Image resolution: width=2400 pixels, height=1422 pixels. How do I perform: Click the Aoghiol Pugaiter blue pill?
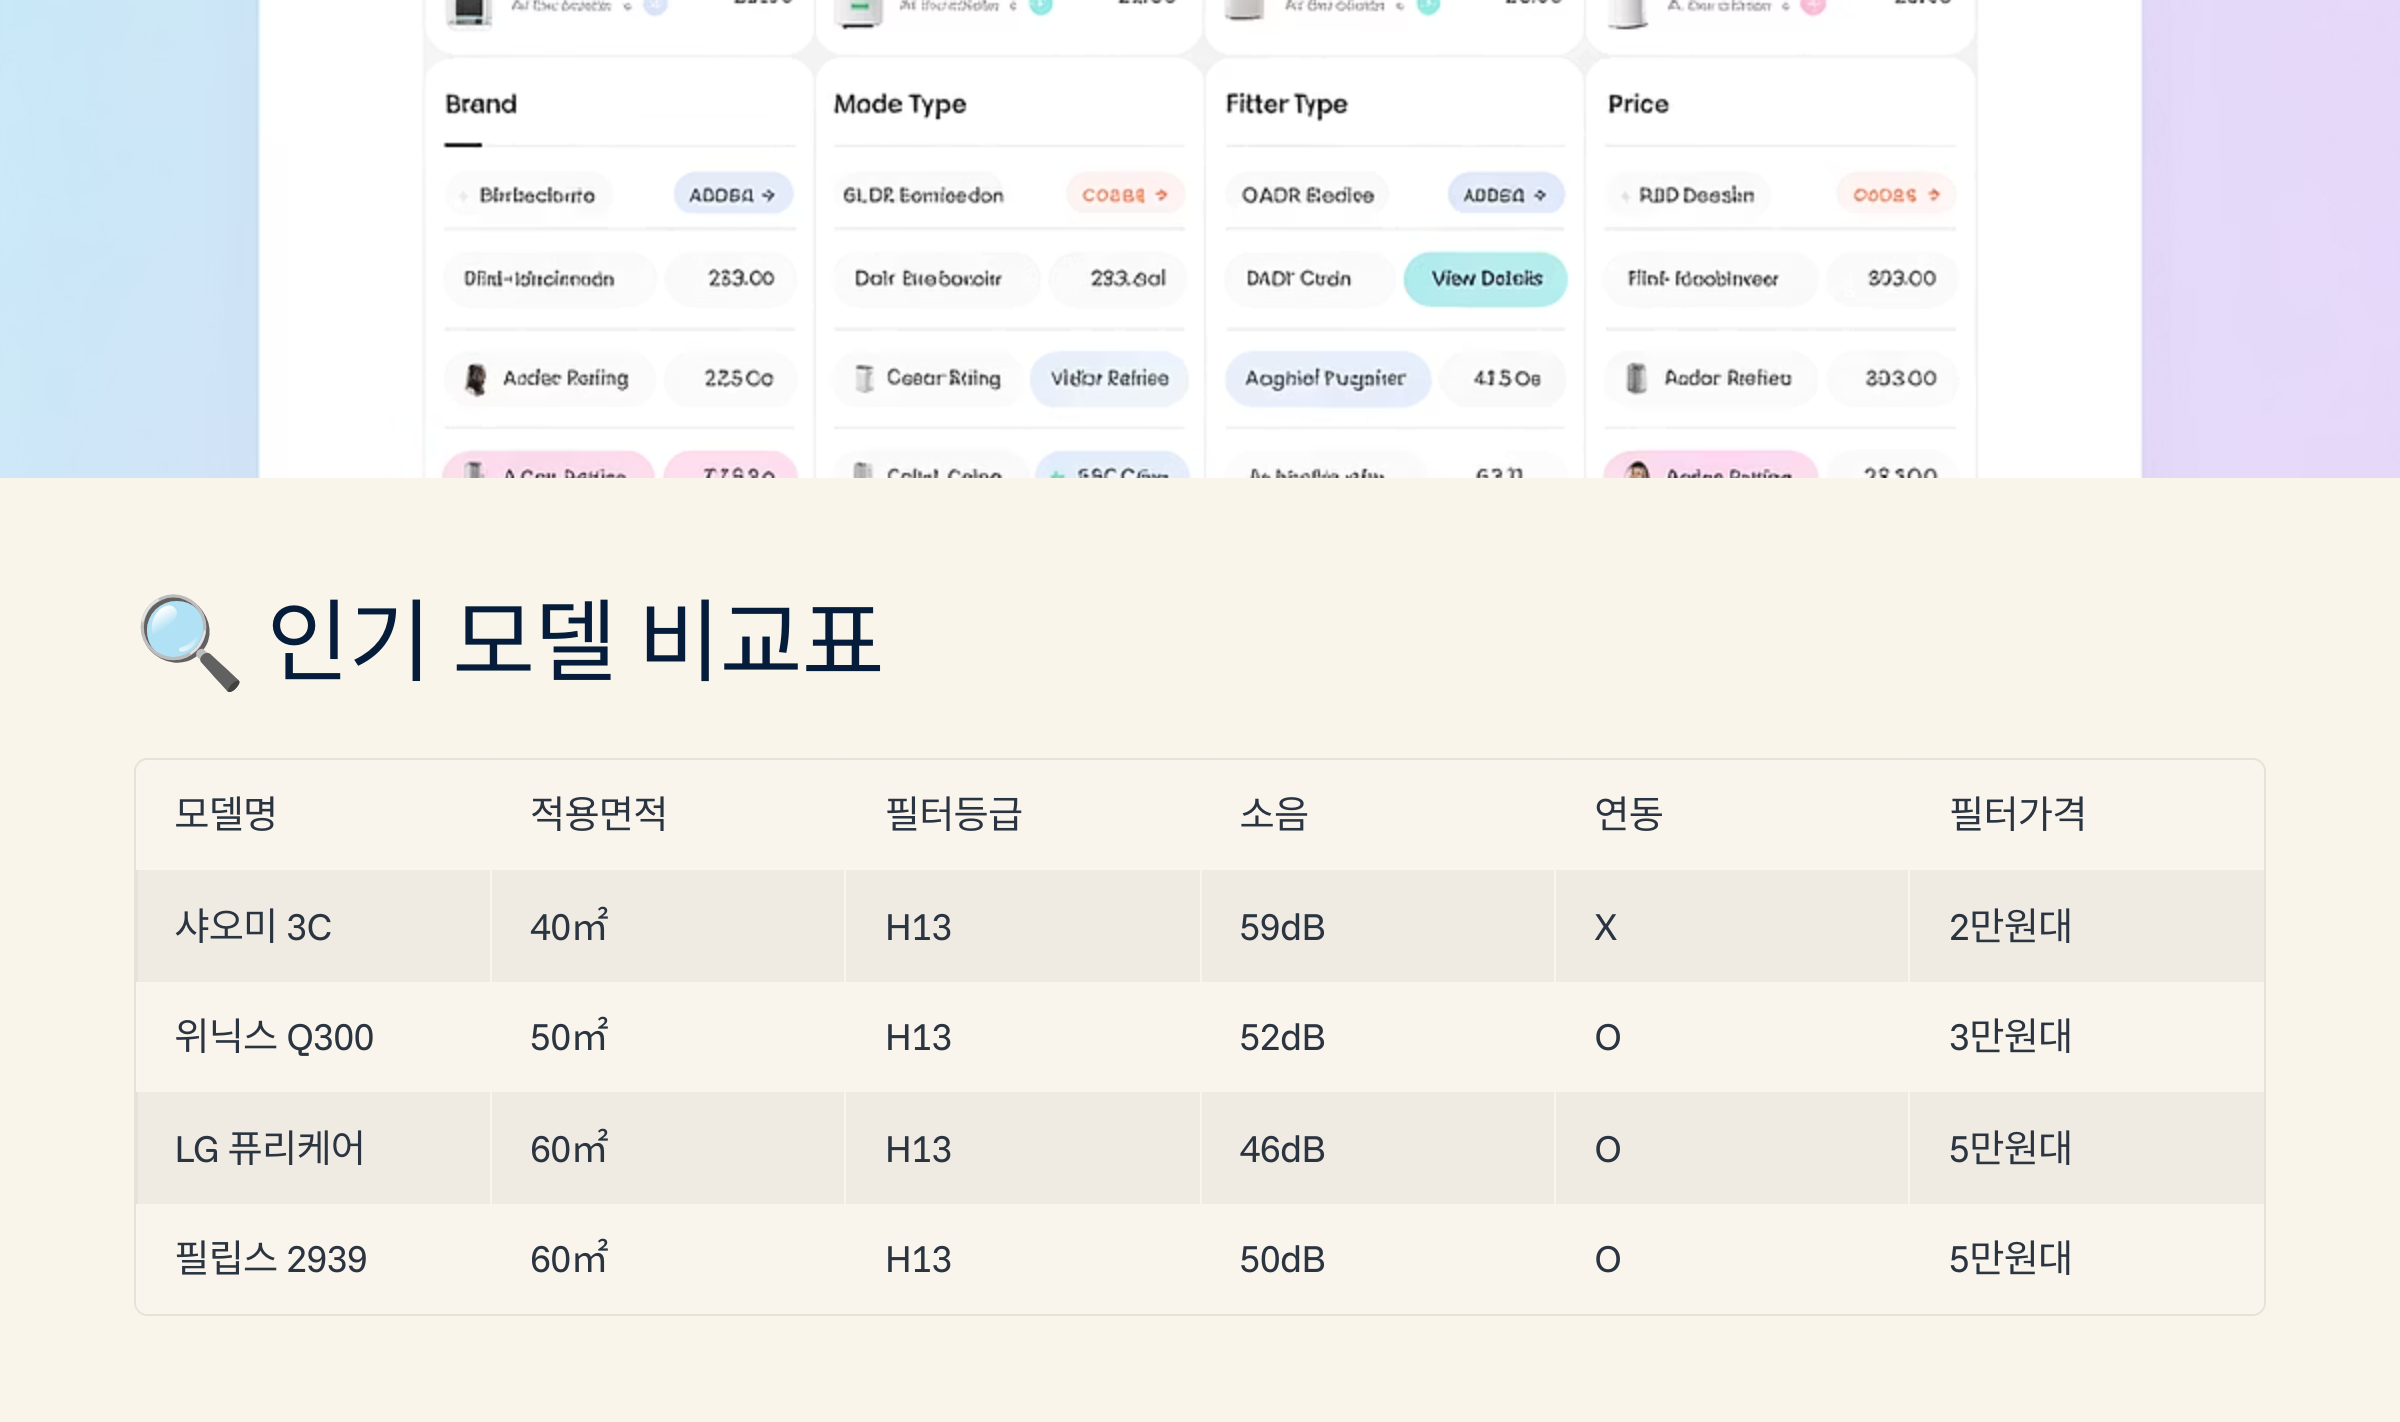click(1326, 378)
